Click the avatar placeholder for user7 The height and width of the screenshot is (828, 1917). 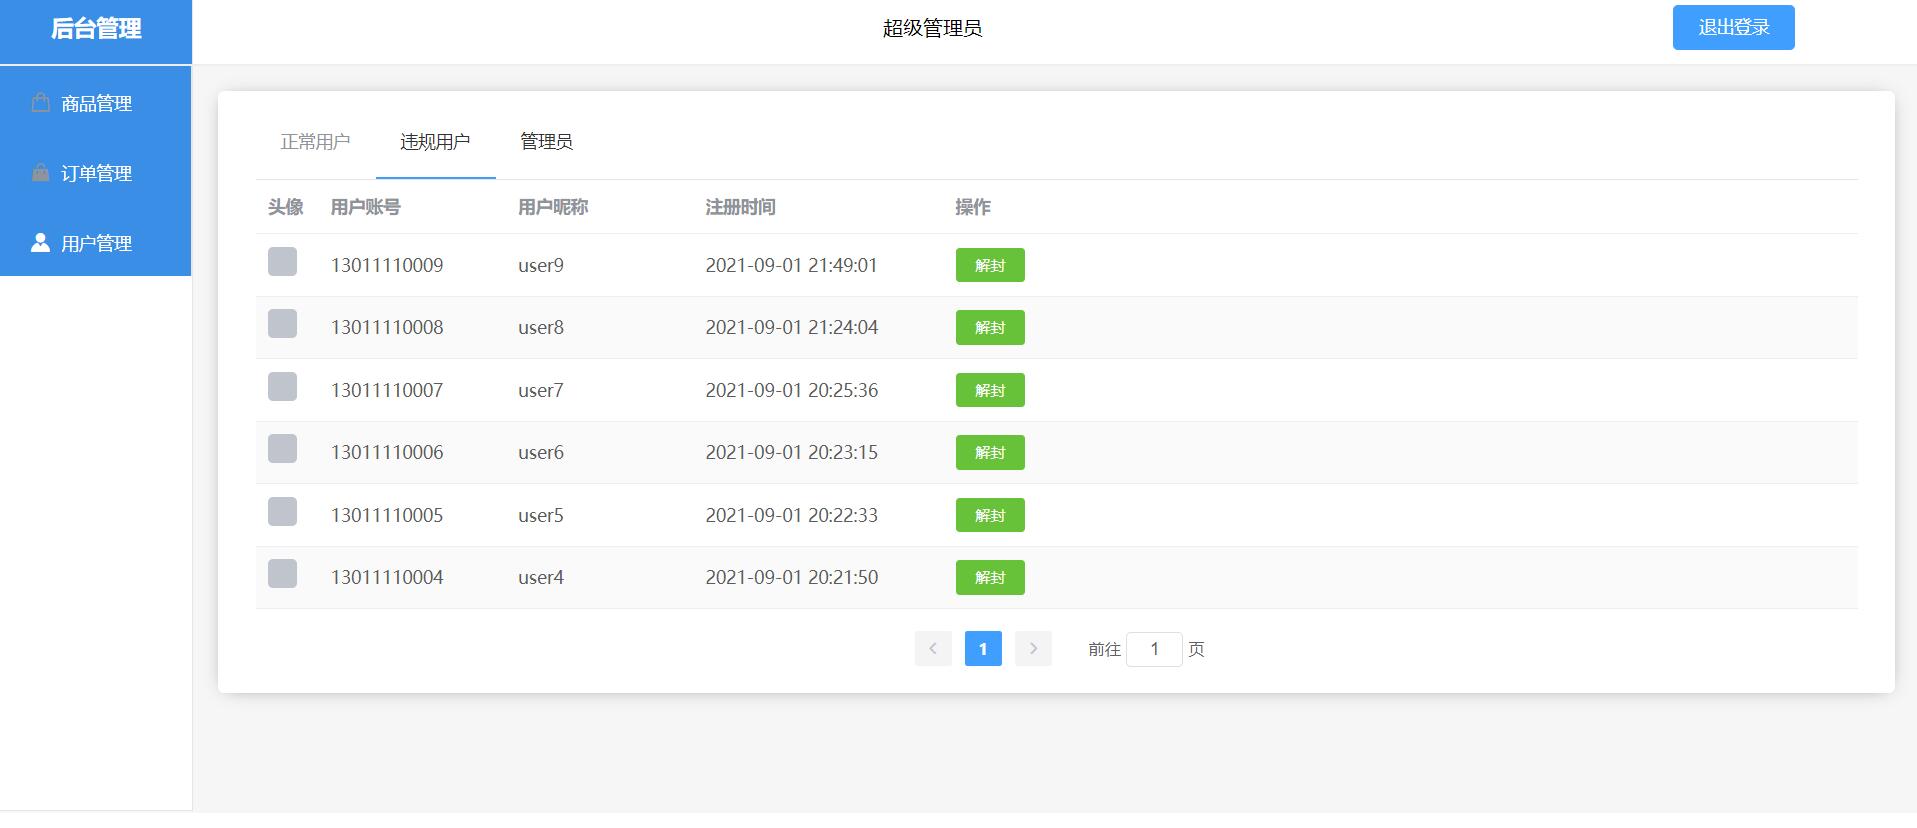[282, 387]
